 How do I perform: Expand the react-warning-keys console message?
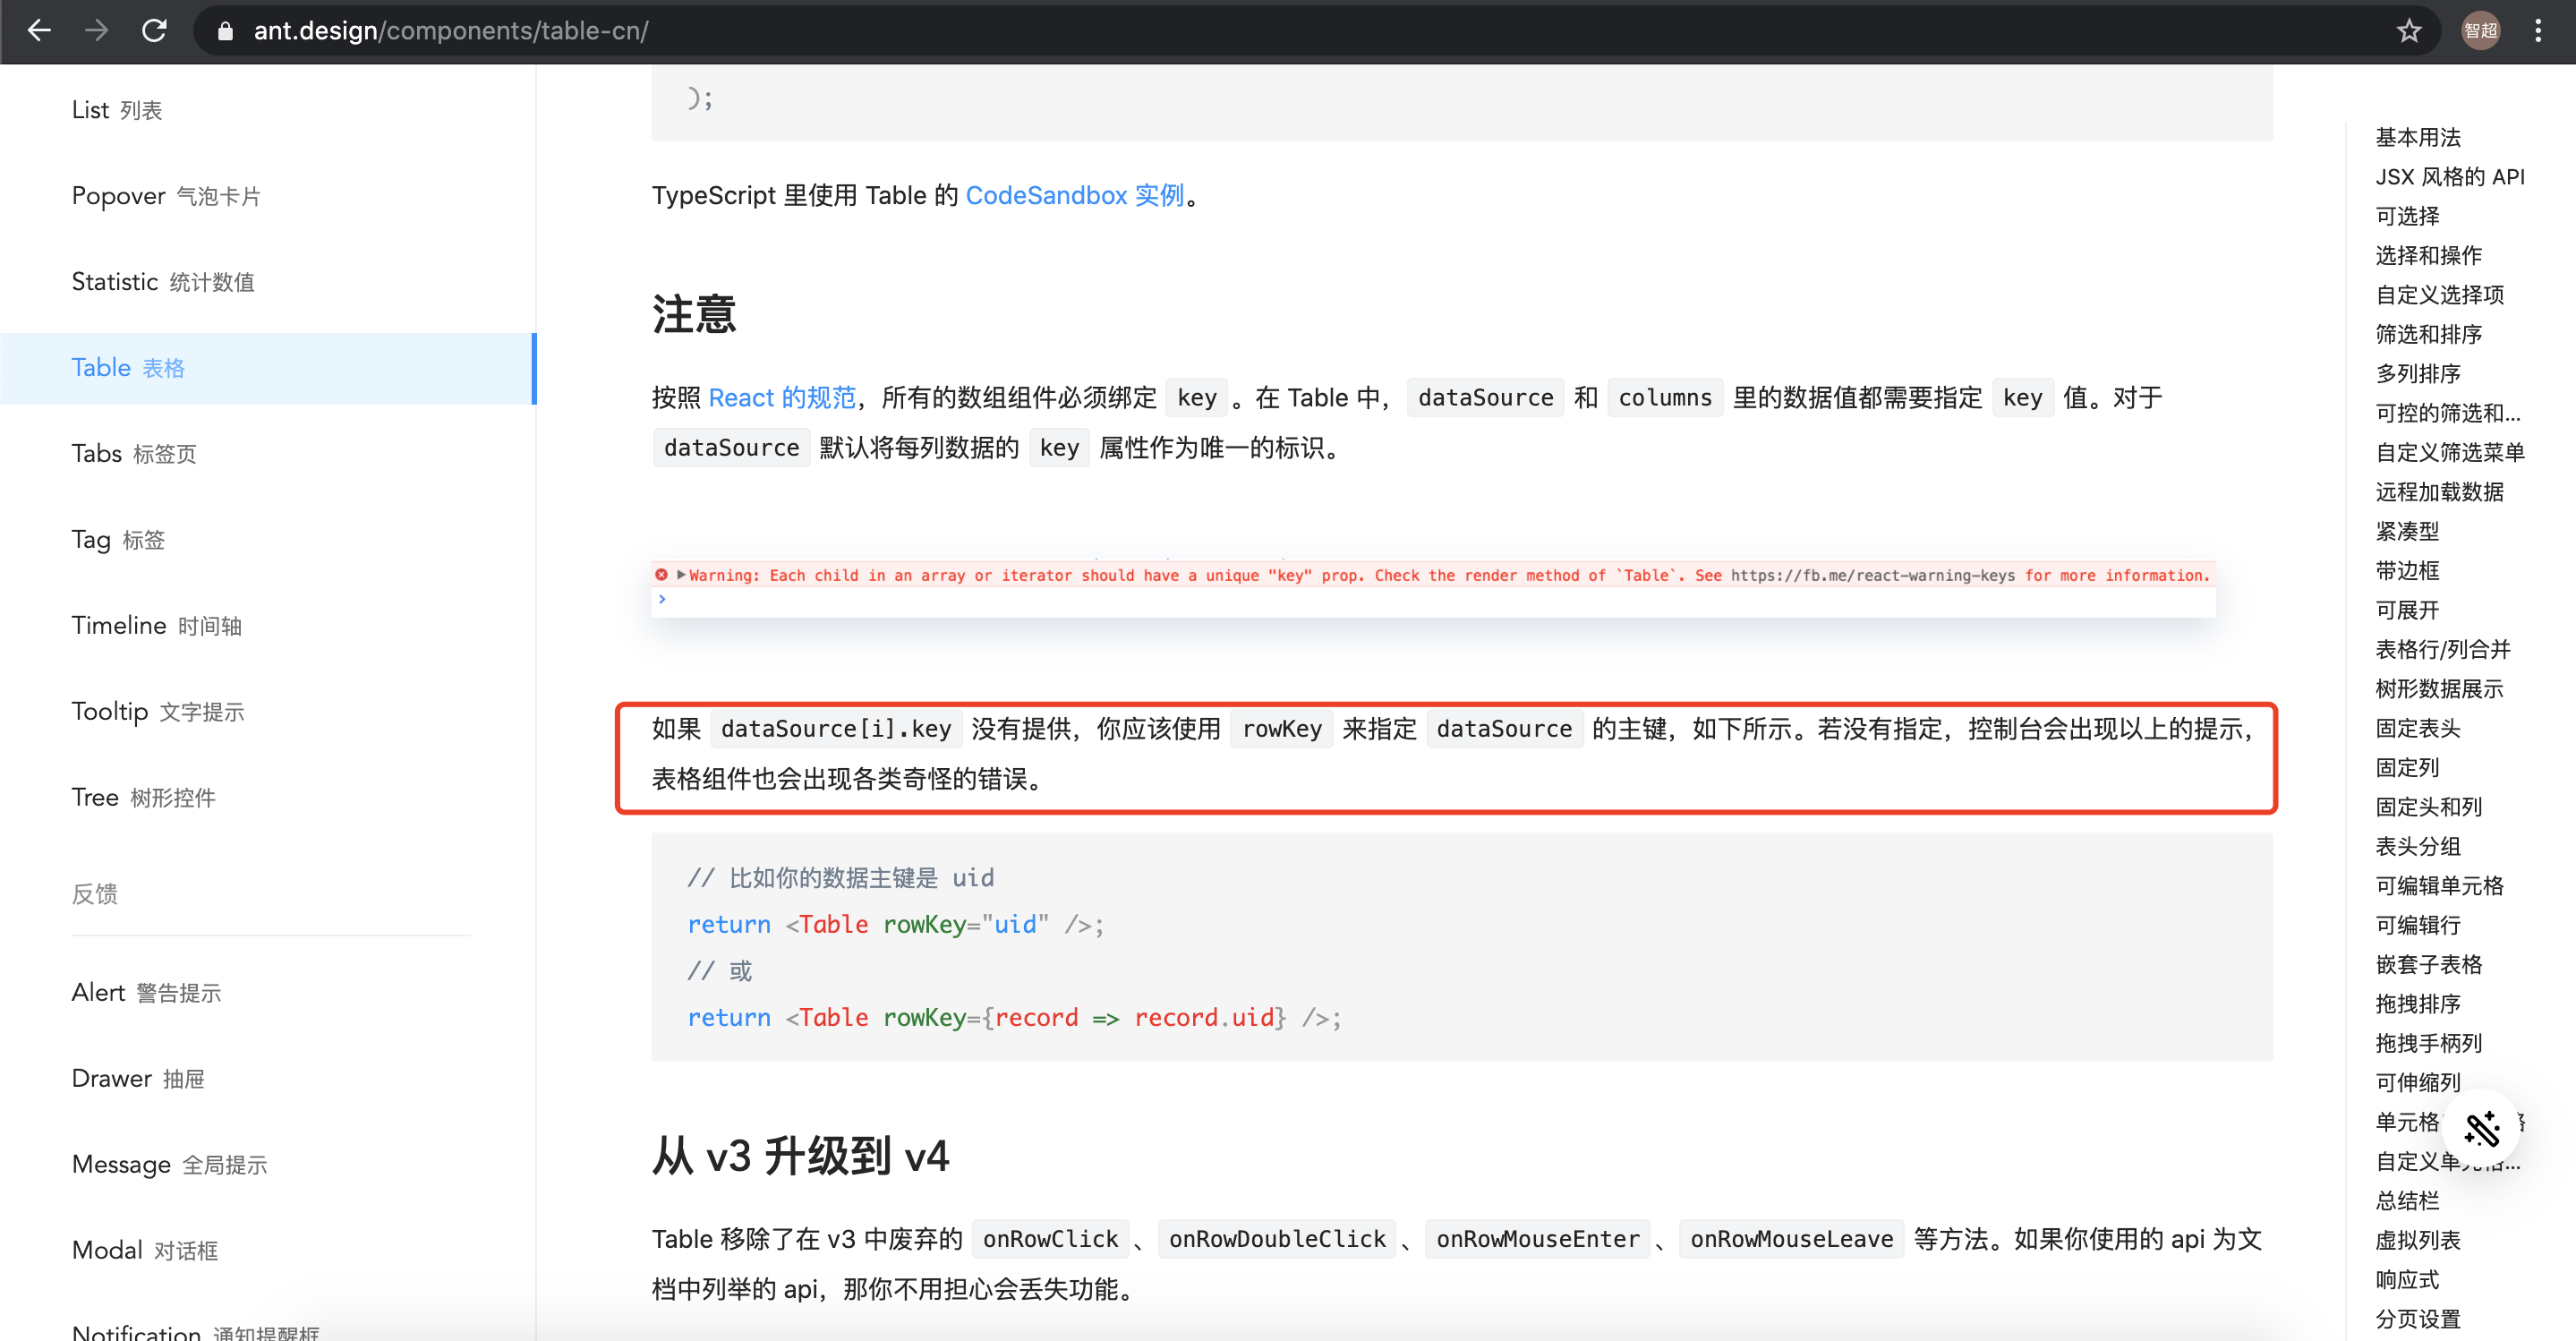click(x=681, y=575)
